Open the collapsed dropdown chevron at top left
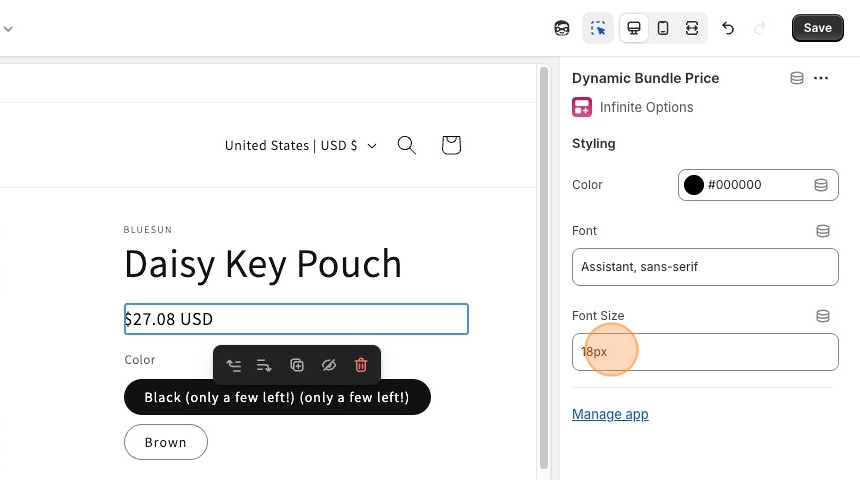This screenshot has height=480, width=860. click(8, 28)
